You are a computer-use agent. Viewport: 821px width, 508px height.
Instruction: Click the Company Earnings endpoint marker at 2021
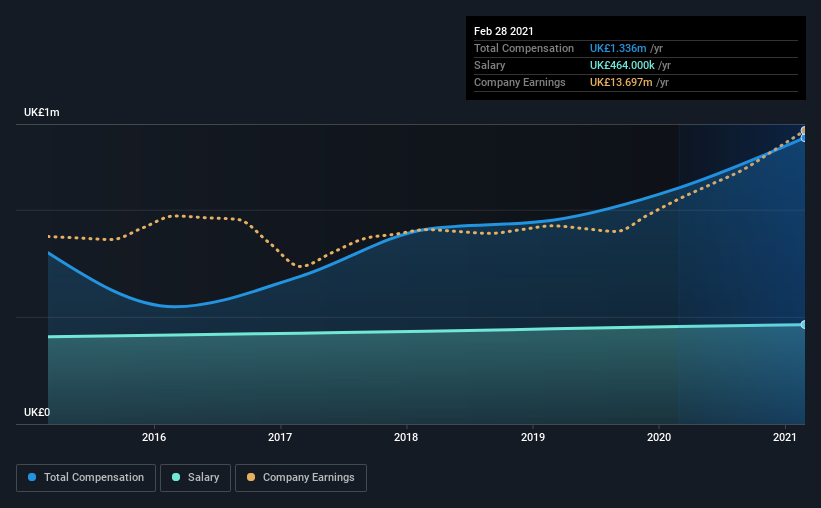click(x=803, y=130)
